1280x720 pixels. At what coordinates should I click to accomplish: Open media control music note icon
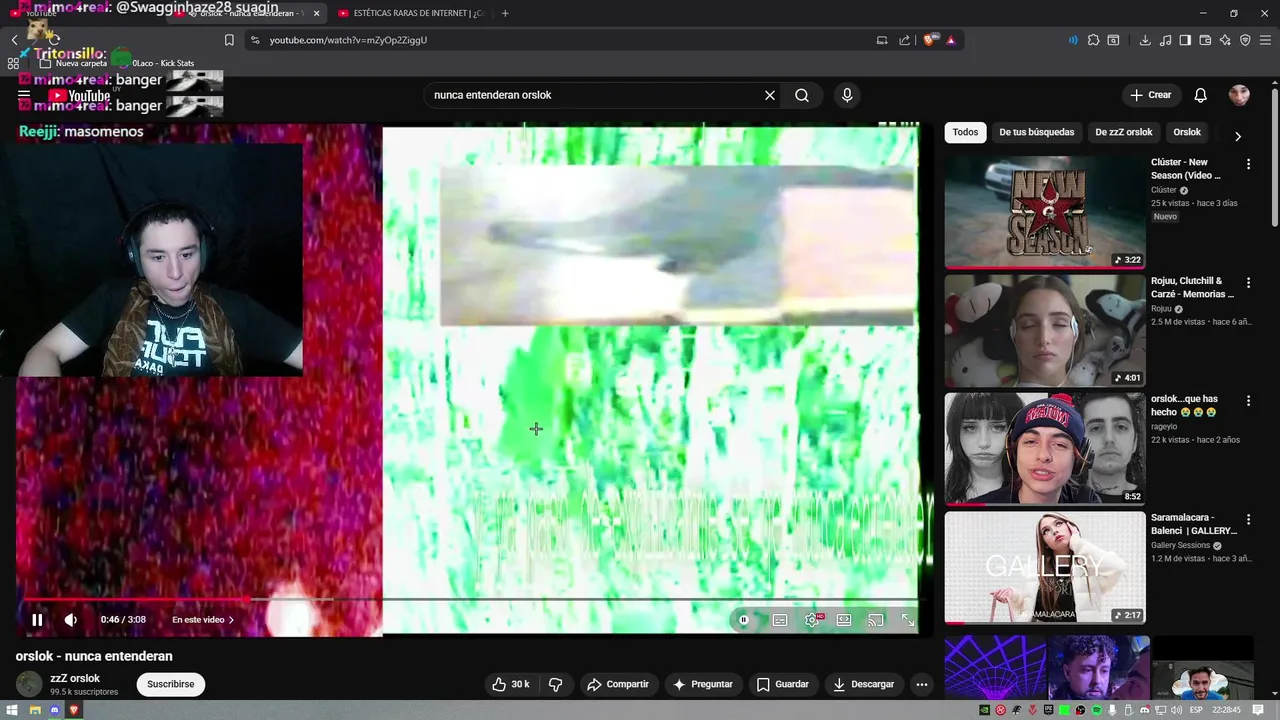1165,40
